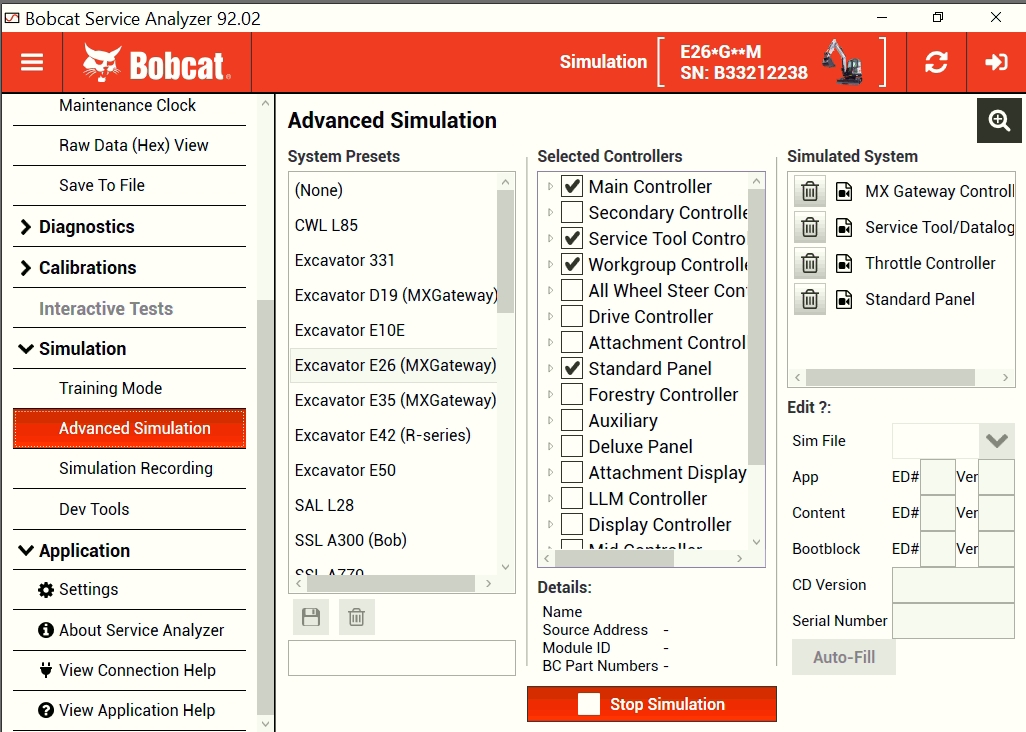Check the Deluxe Panel checkbox
Screen dimensions: 1026x732
coord(571,446)
